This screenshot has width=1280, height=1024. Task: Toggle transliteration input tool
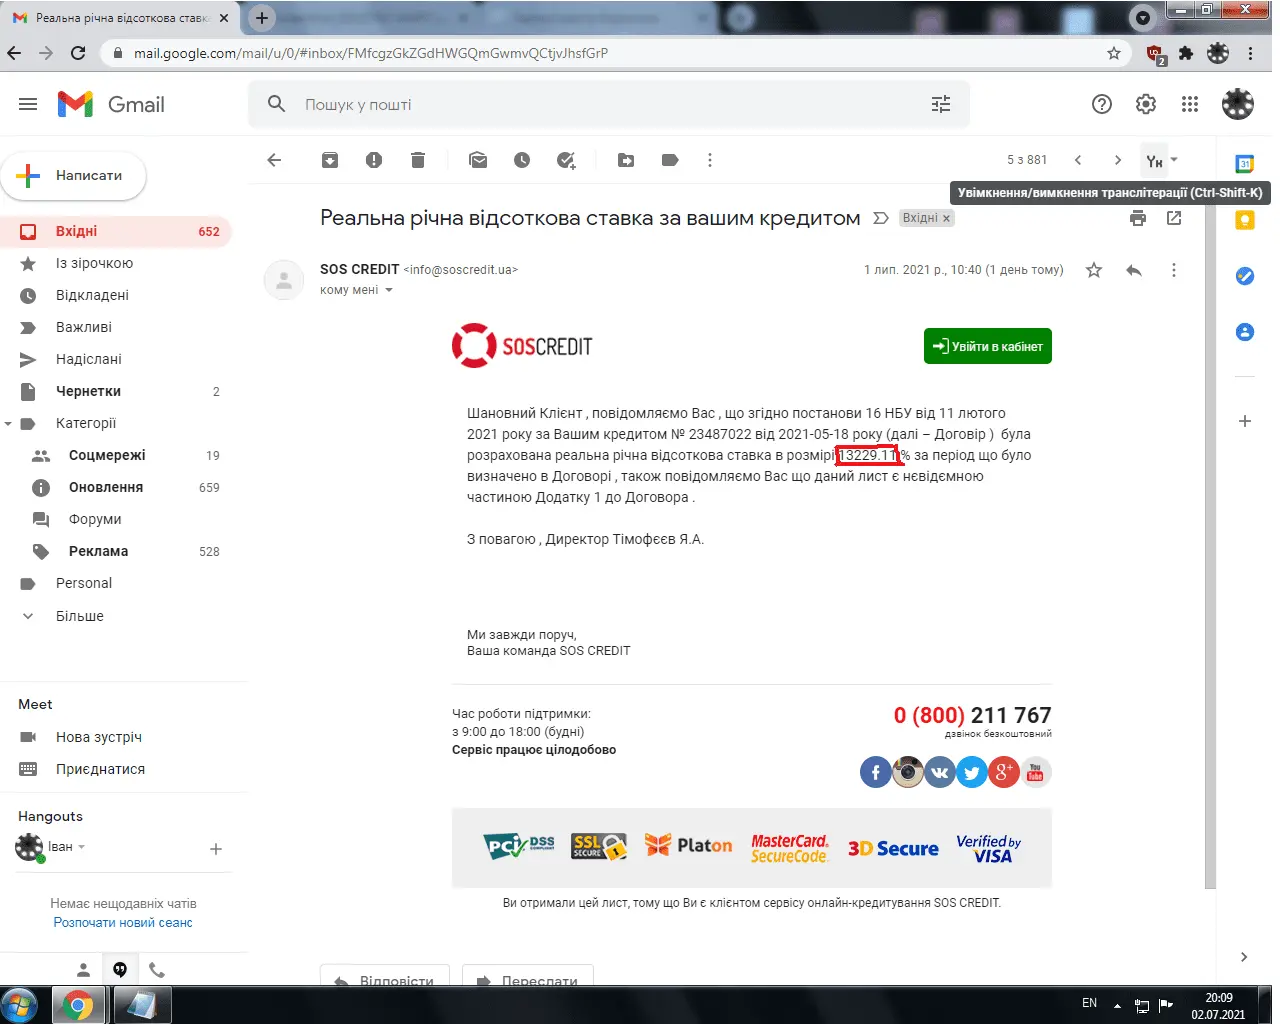click(x=1154, y=161)
